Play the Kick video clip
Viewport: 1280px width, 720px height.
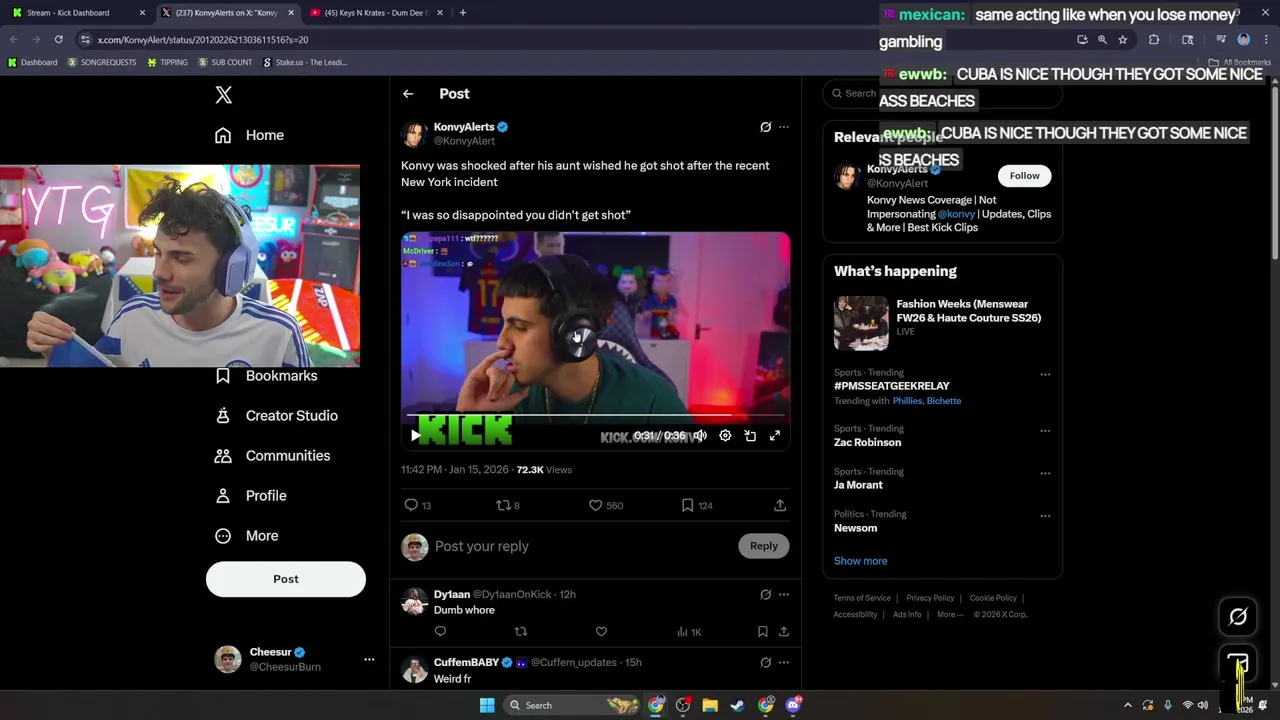[415, 436]
